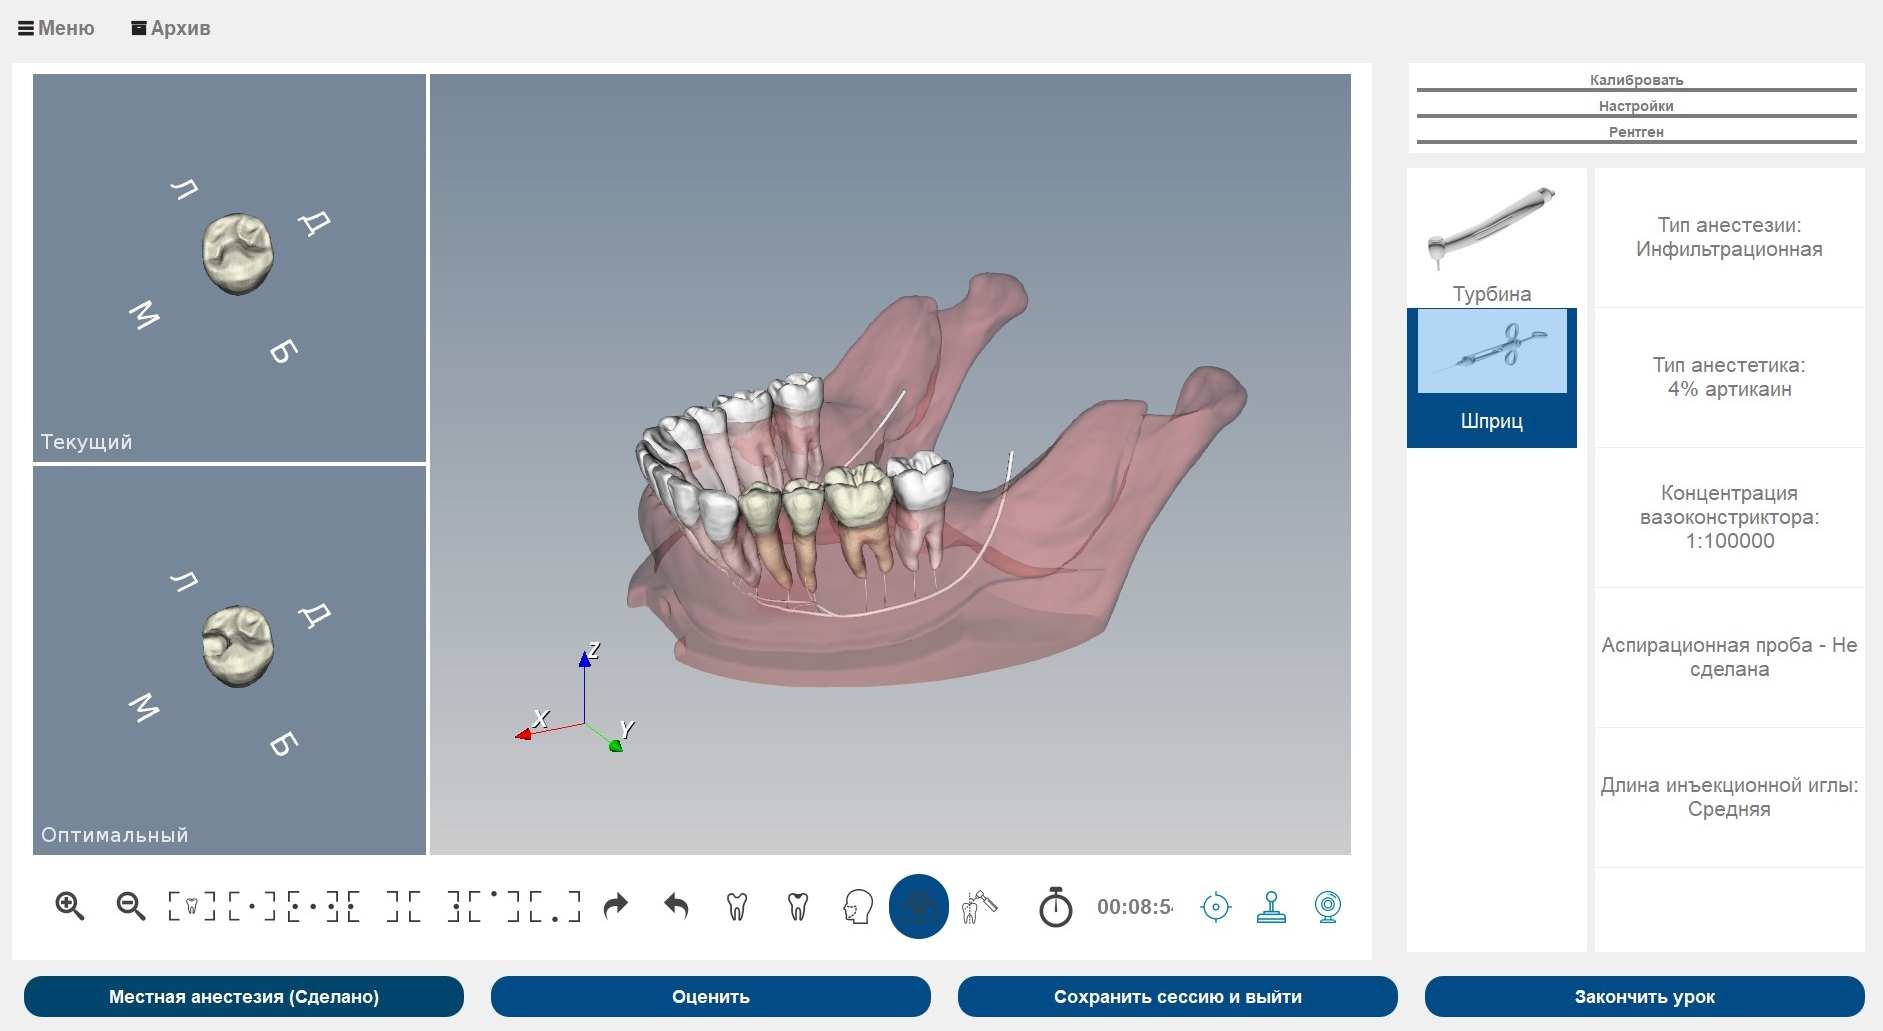Screen dimensions: 1883x1031
Task: Open the Меню menu
Action: [56, 28]
